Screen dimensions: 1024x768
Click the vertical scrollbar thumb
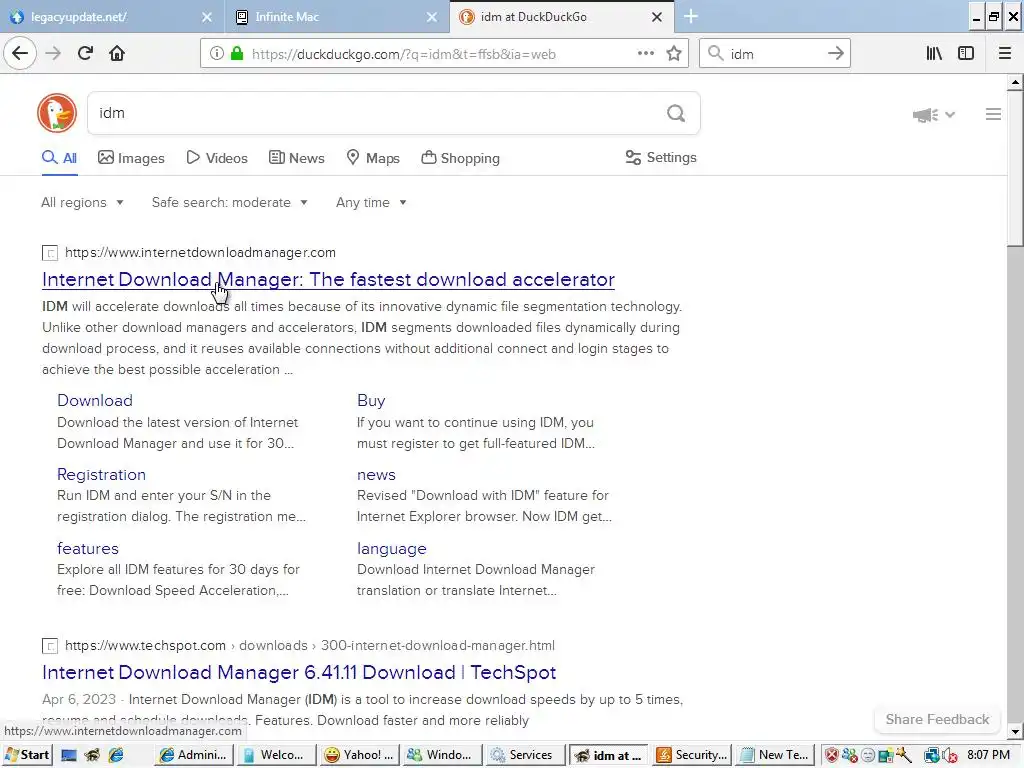pyautogui.click(x=1015, y=168)
